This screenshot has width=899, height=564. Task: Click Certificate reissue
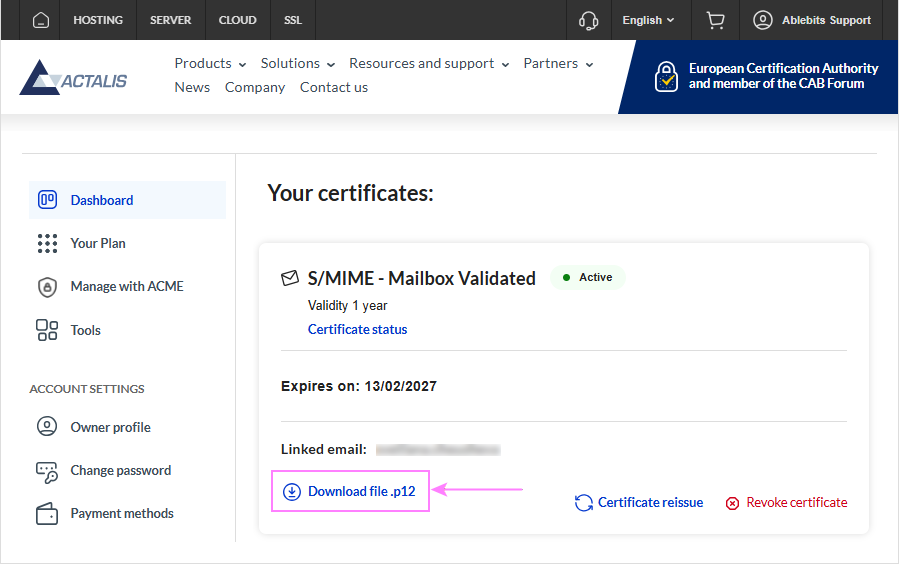coord(640,502)
